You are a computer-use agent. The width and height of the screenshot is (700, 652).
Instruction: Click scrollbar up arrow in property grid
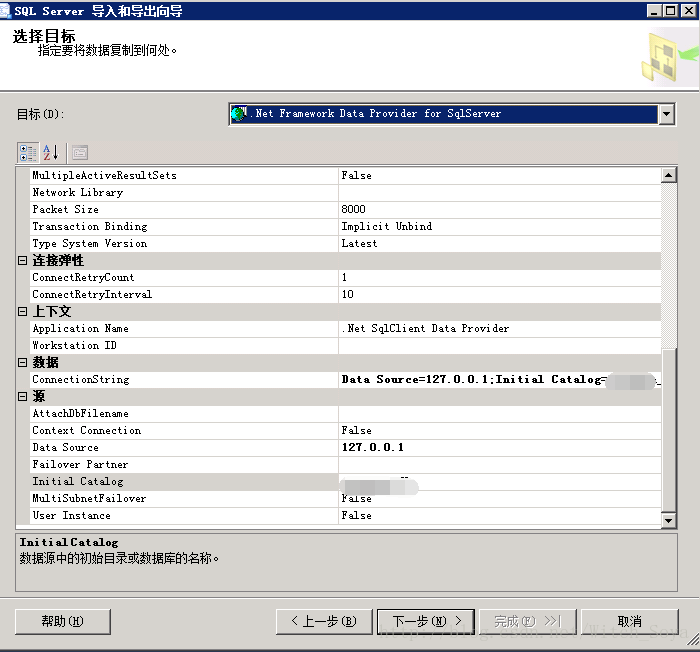pyautogui.click(x=669, y=175)
